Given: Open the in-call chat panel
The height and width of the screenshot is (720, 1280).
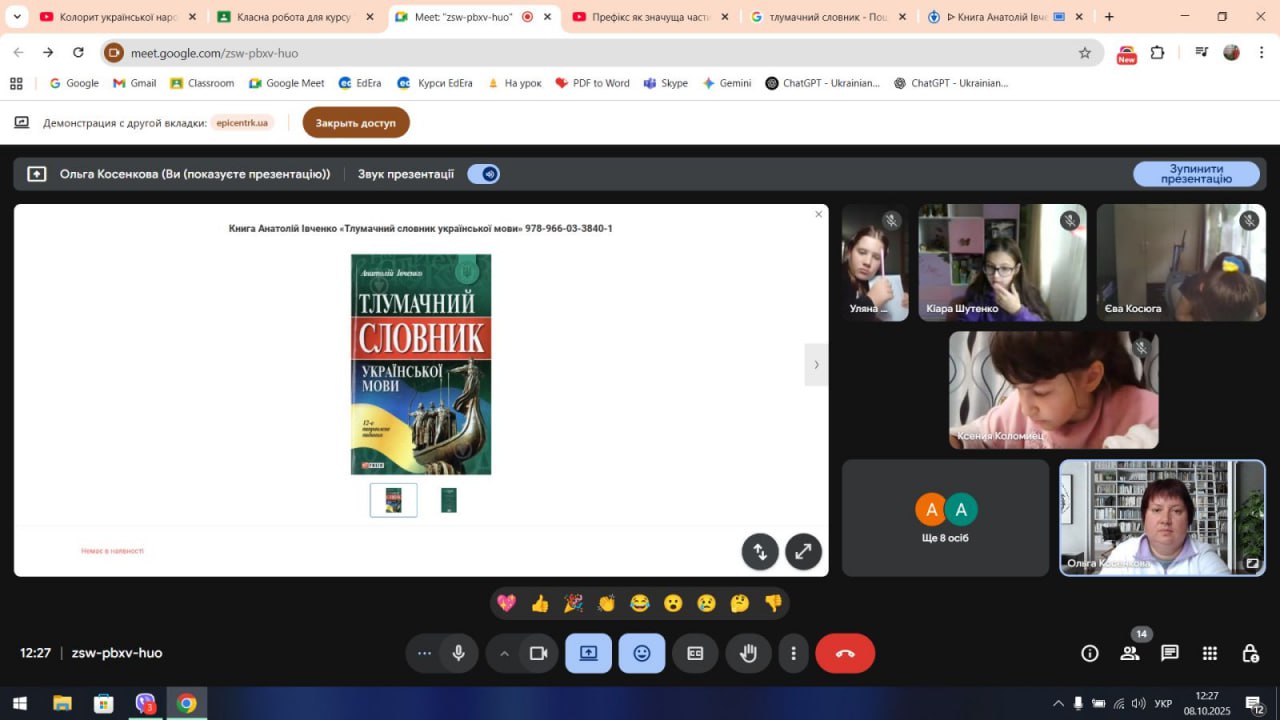Looking at the screenshot, I should coord(1169,653).
